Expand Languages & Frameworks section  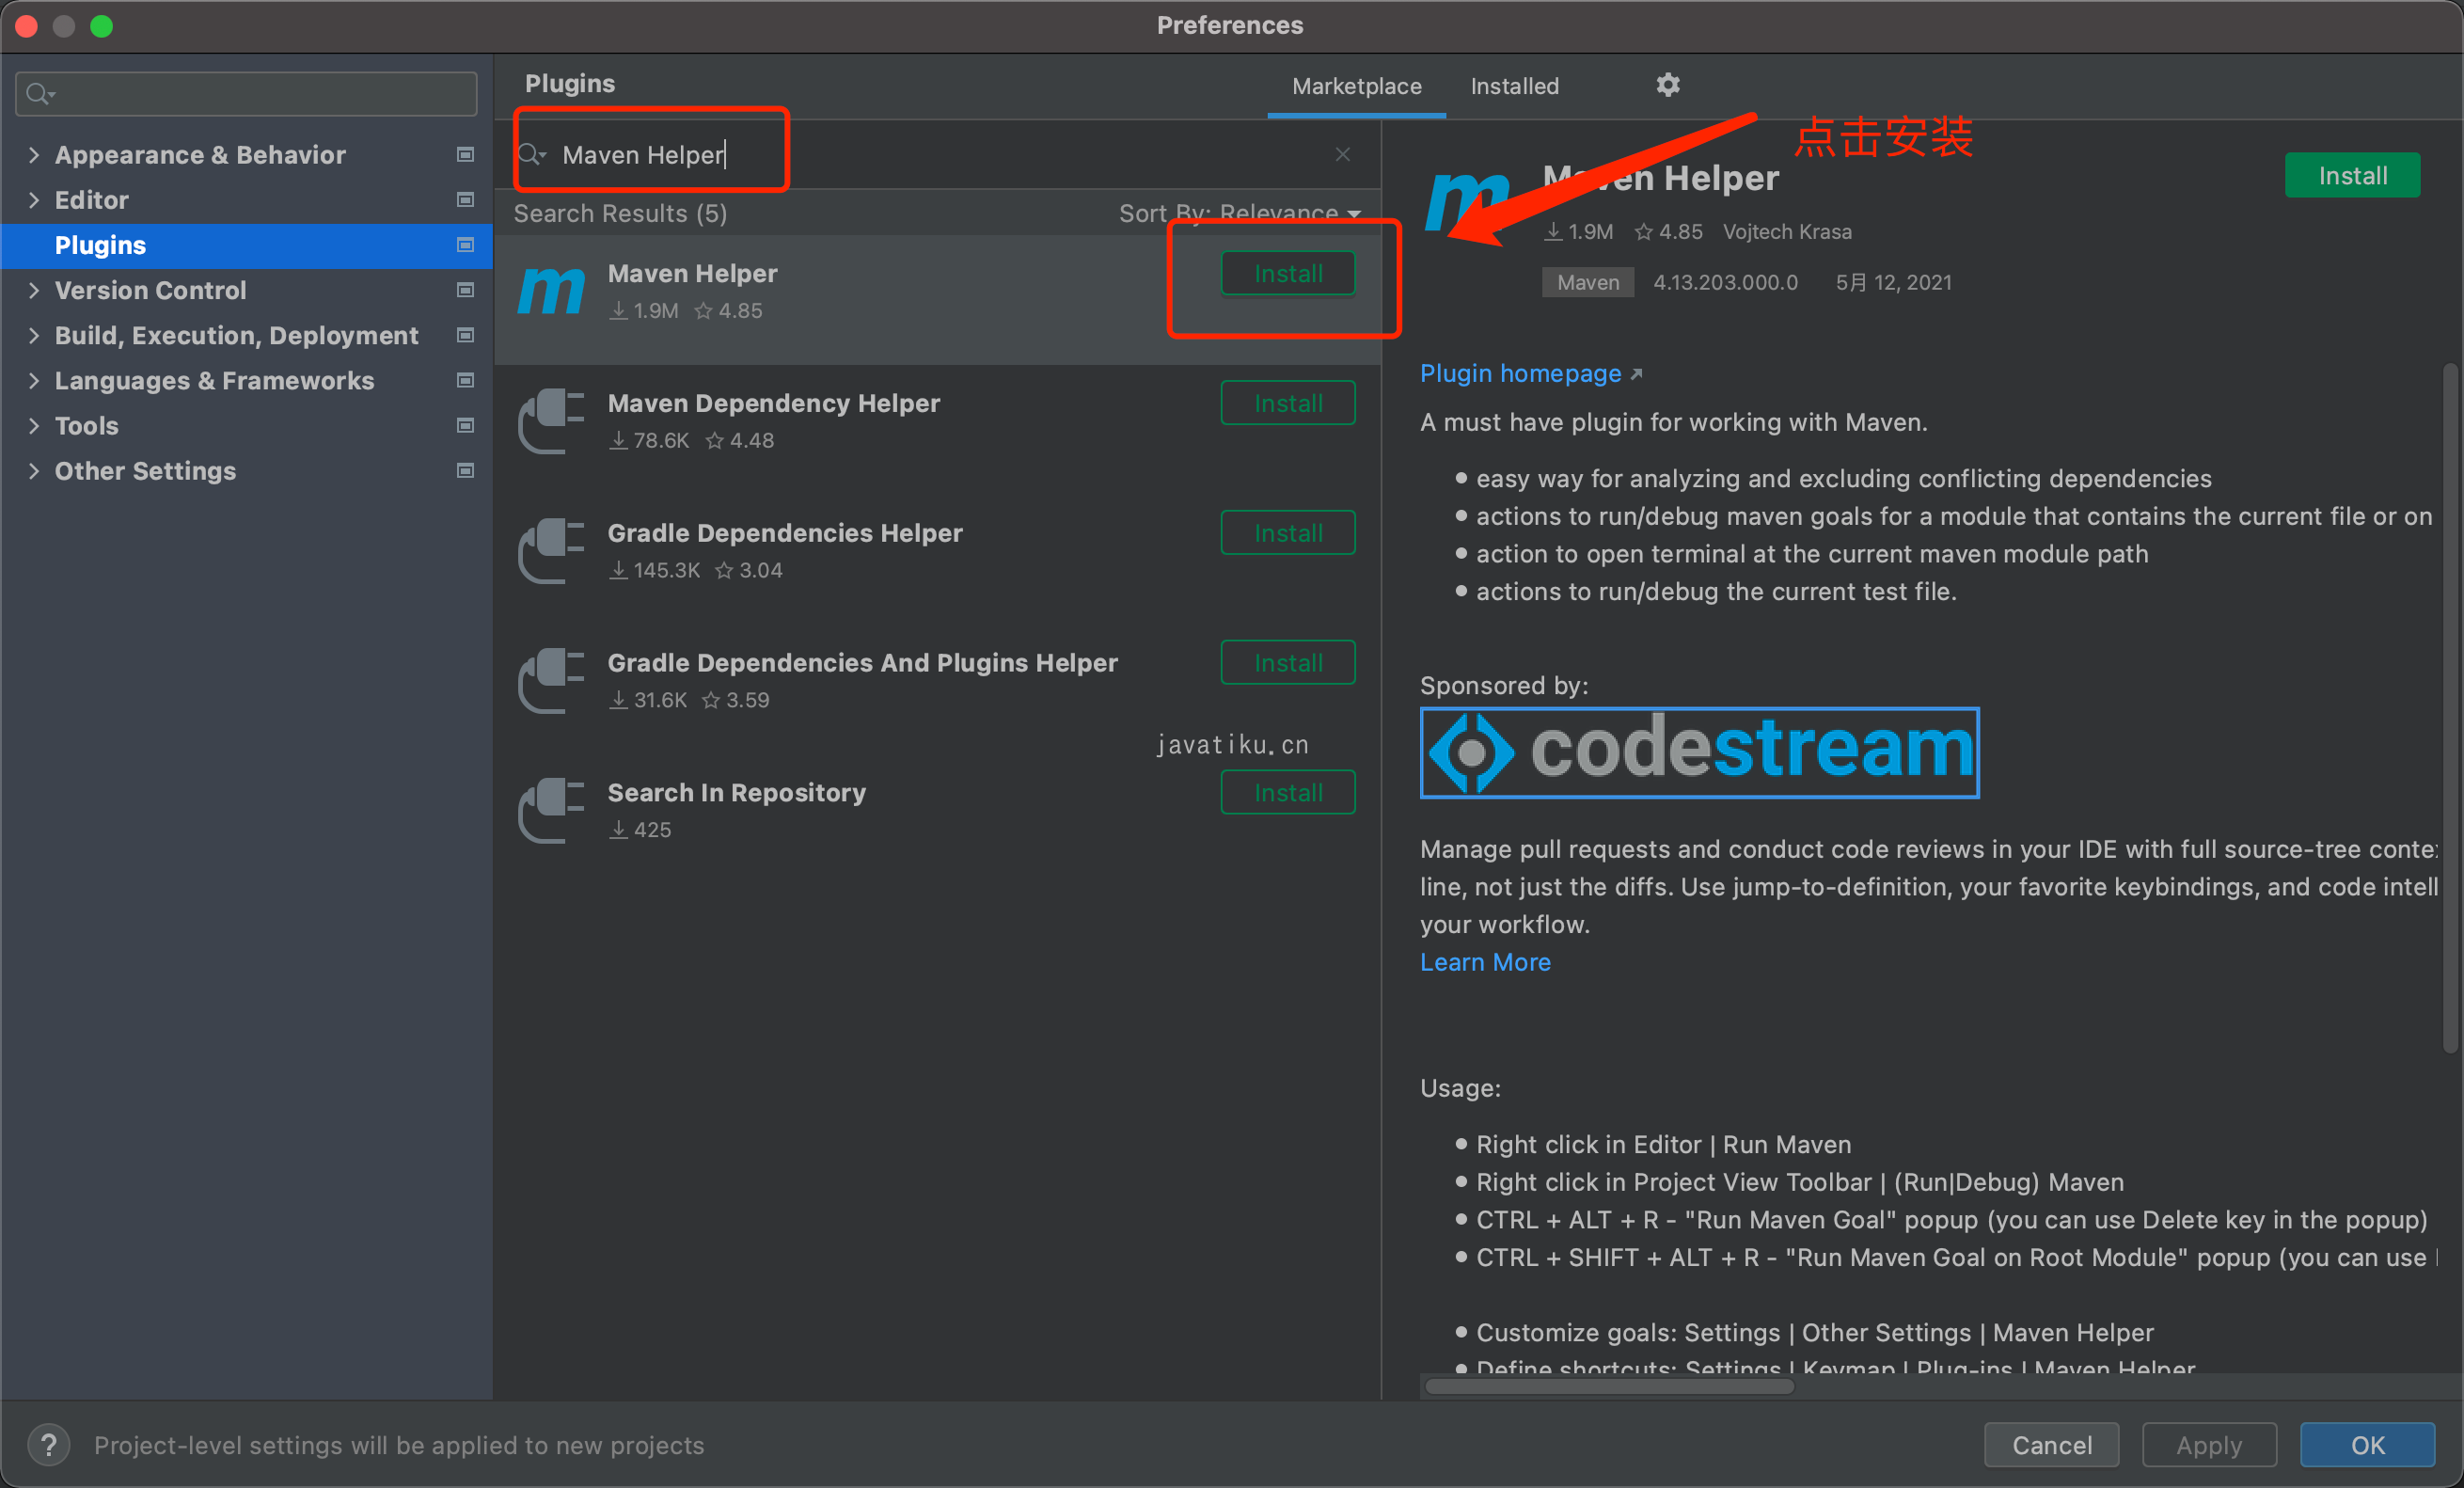pos(34,380)
